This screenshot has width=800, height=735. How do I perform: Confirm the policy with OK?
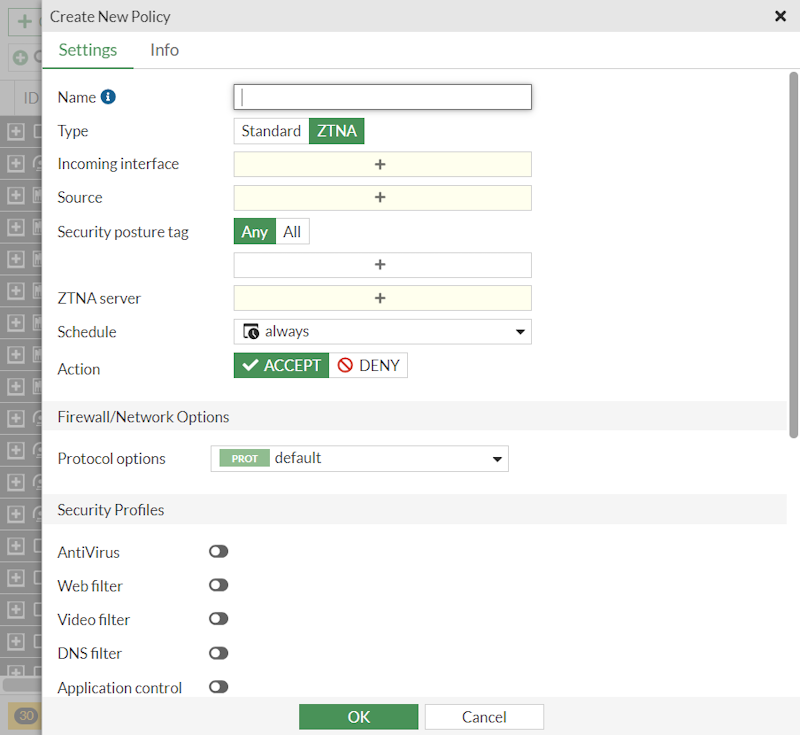358,716
